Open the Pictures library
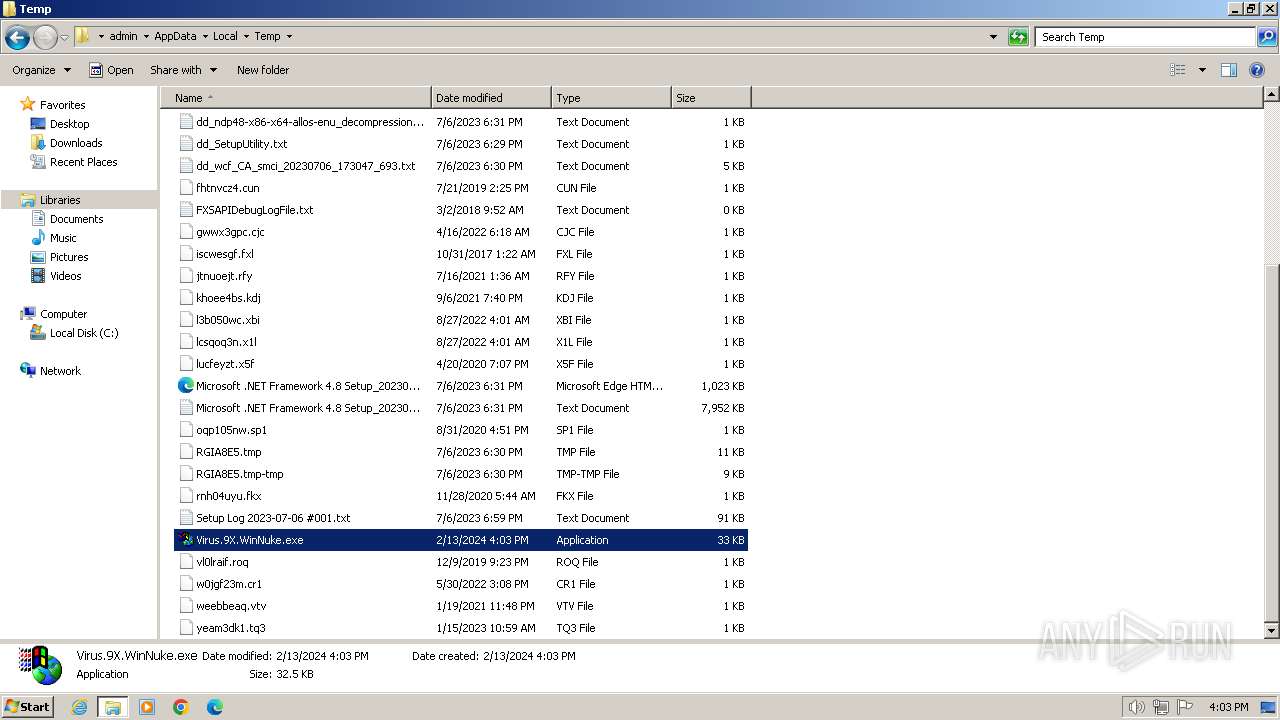 coord(69,257)
